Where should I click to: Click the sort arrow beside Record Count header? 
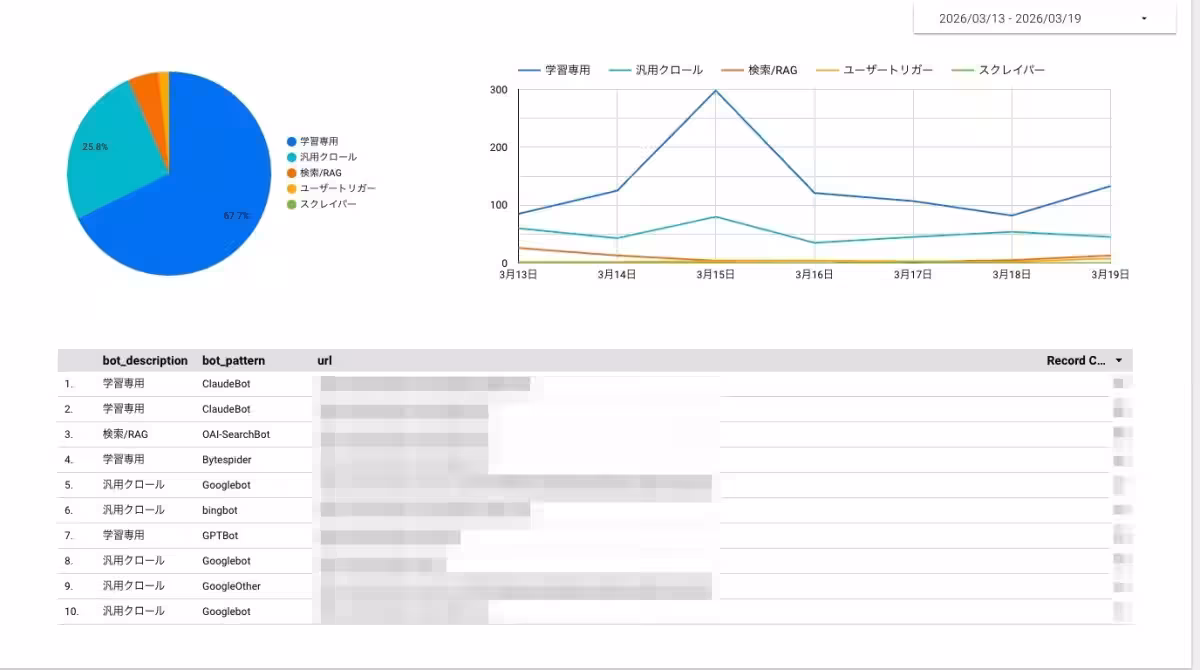pos(1118,361)
